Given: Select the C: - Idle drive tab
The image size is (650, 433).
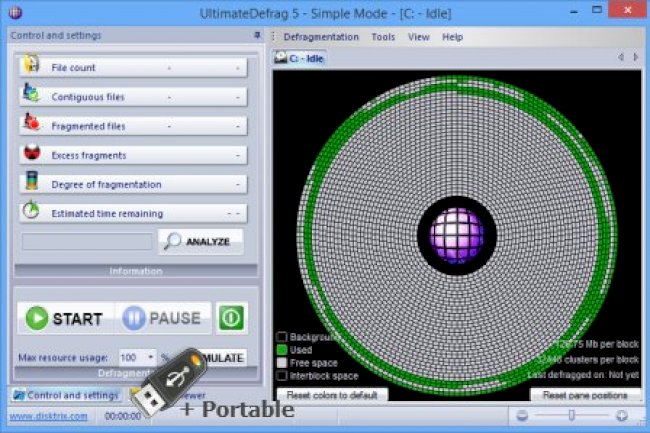Looking at the screenshot, I should tap(300, 58).
